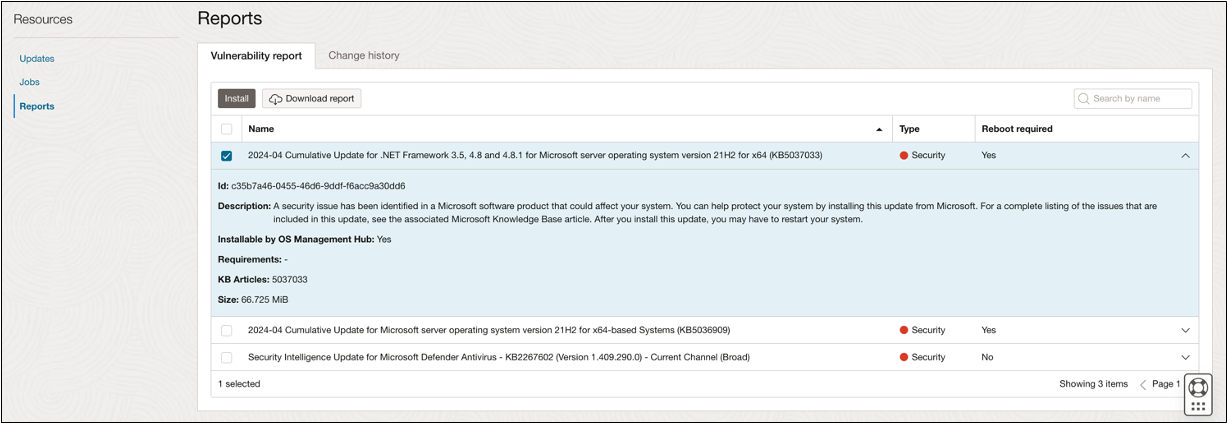Collapse the KB5037033 update details
The image size is (1228, 424).
(x=1185, y=156)
